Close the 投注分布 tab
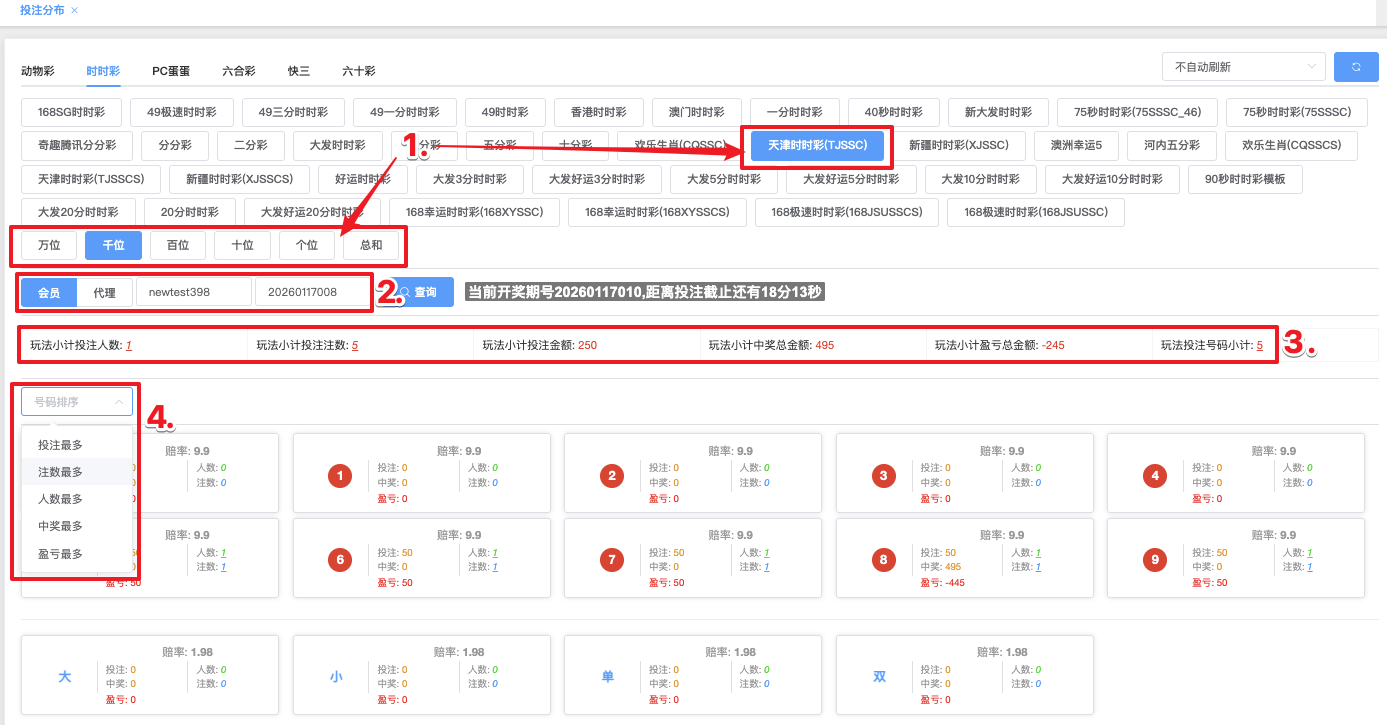Viewport: 1387px width, 725px height. [75, 10]
